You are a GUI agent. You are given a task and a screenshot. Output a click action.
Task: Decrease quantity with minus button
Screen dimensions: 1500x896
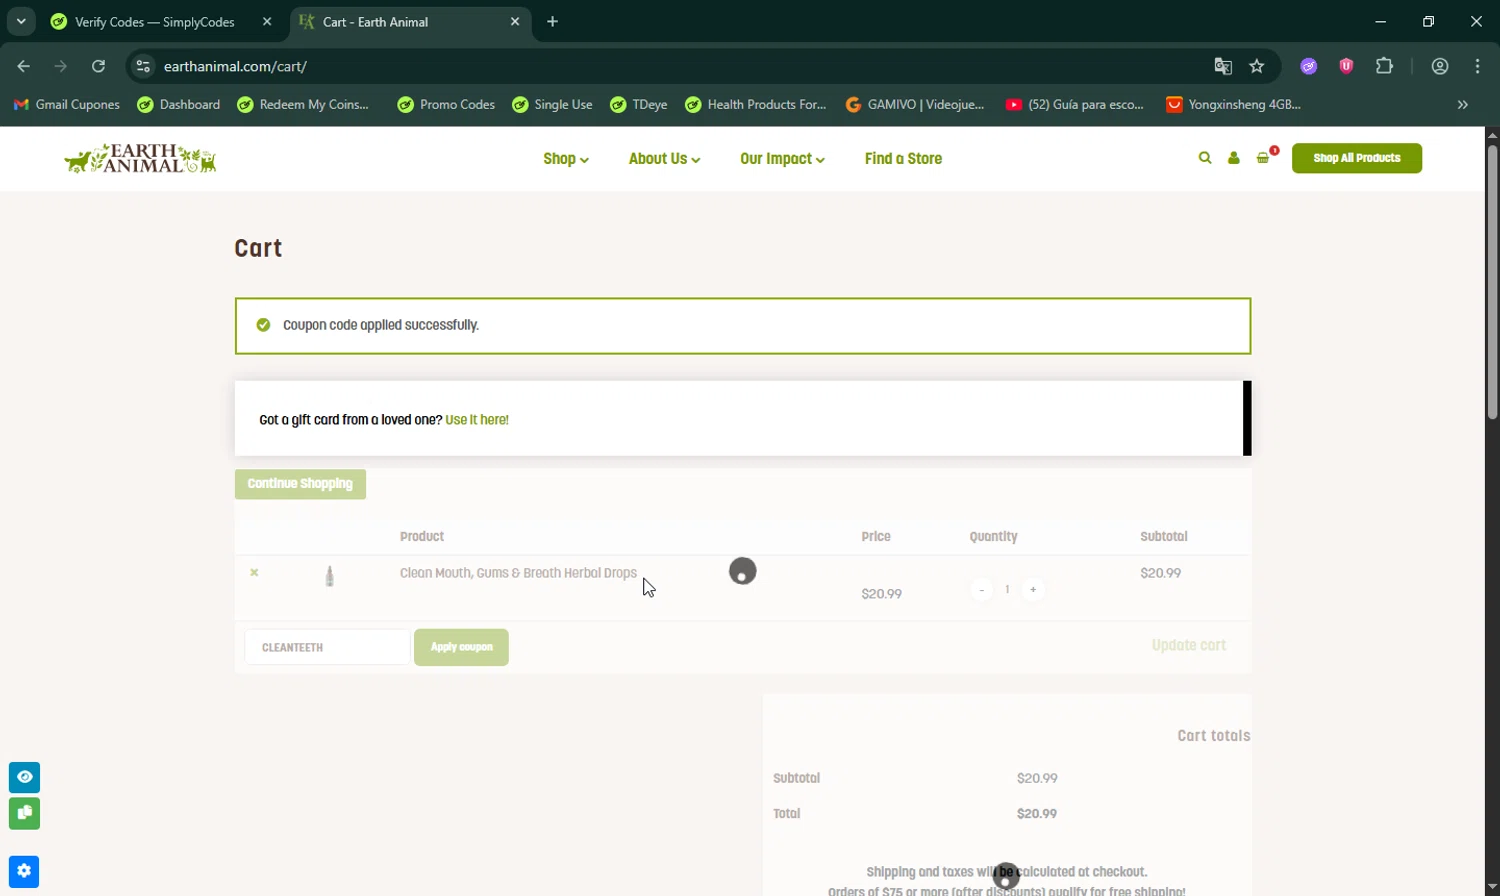[982, 590]
